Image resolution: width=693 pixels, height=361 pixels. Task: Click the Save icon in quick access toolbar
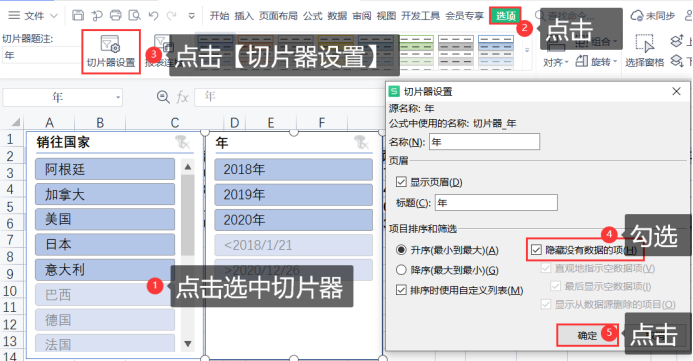78,15
